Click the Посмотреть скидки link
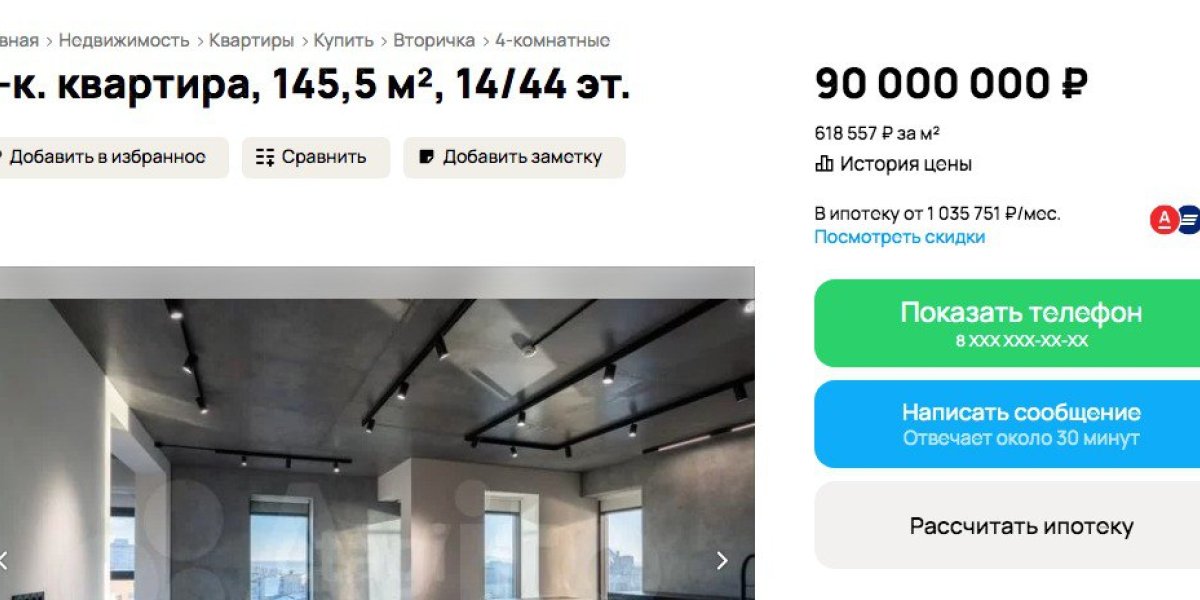The image size is (1200, 600). (x=899, y=237)
